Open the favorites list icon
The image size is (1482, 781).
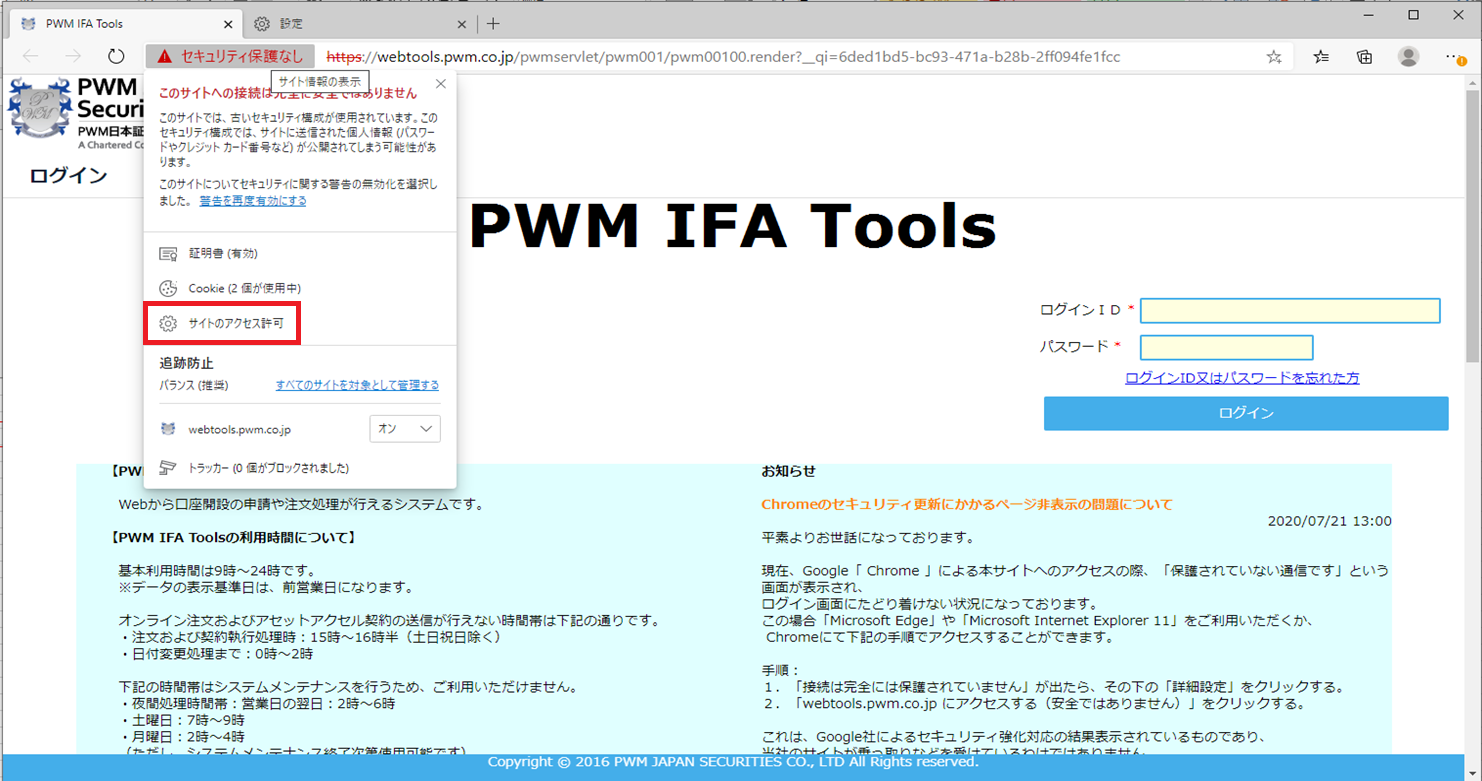[x=1321, y=57]
